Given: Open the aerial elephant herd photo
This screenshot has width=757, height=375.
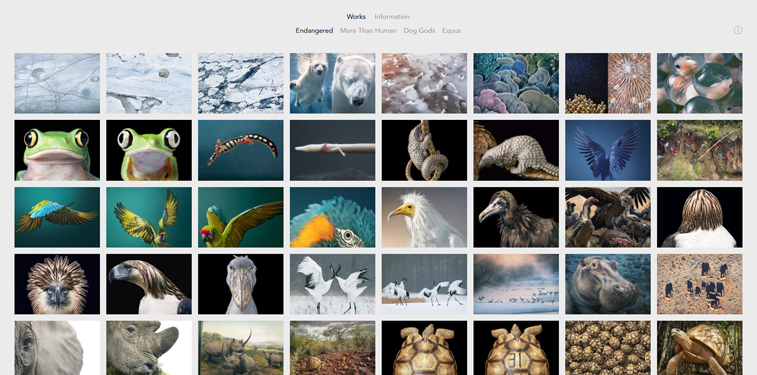Looking at the screenshot, I should pos(700,284).
